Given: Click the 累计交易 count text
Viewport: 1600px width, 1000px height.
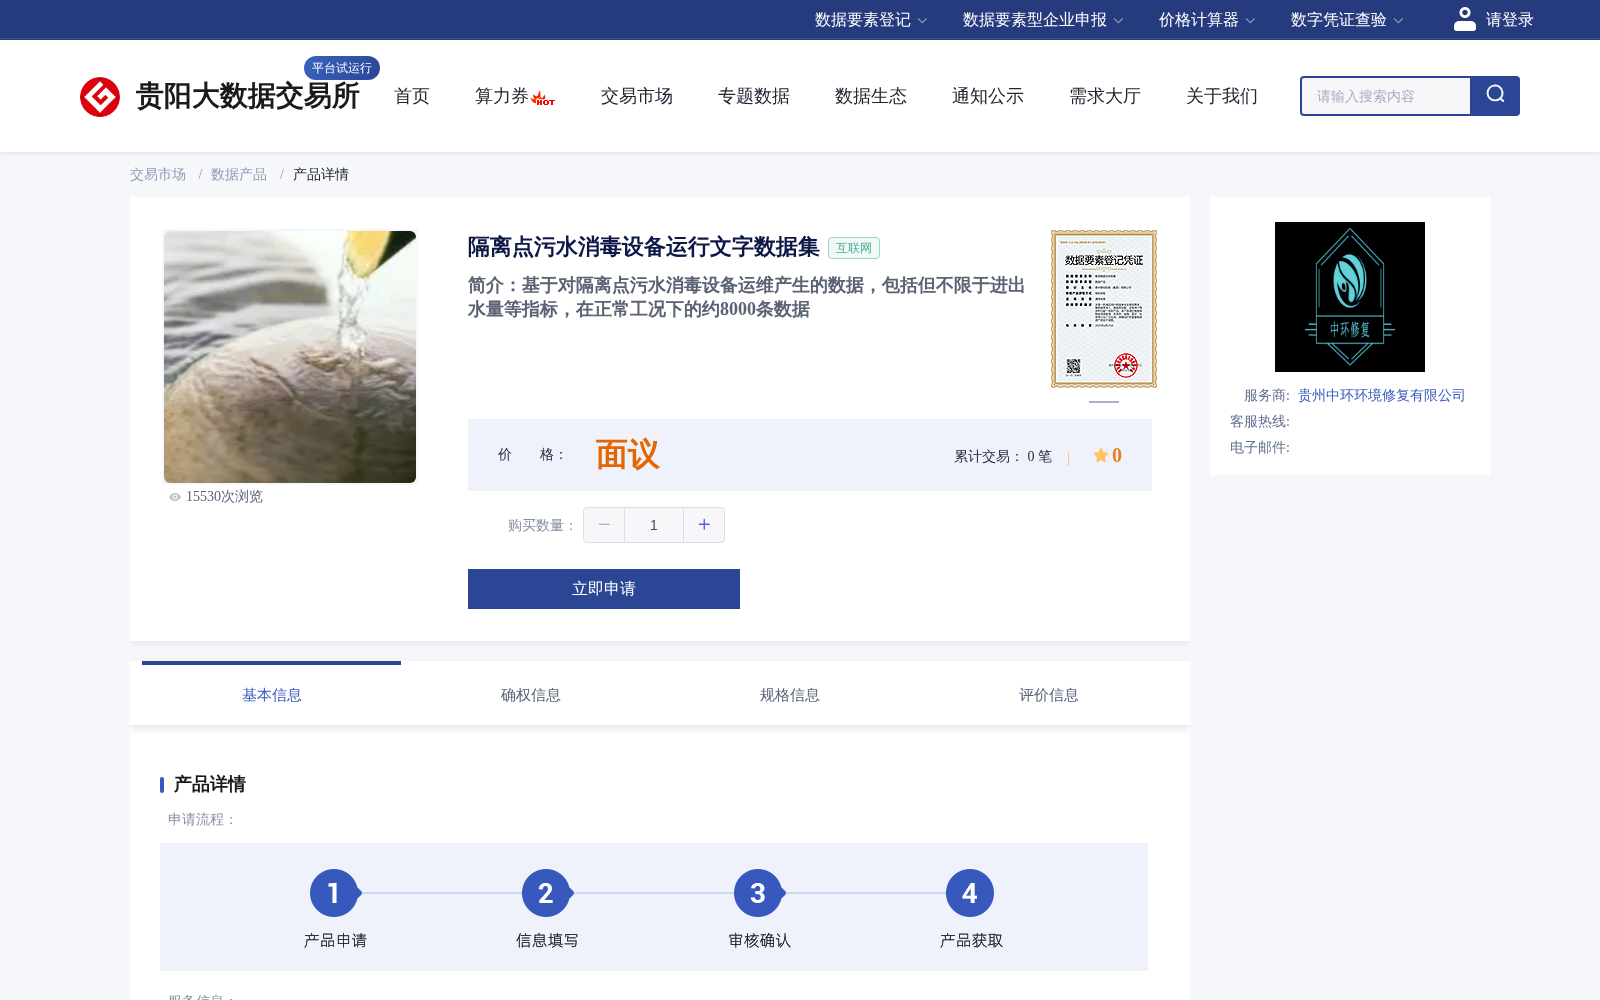Looking at the screenshot, I should (1003, 456).
